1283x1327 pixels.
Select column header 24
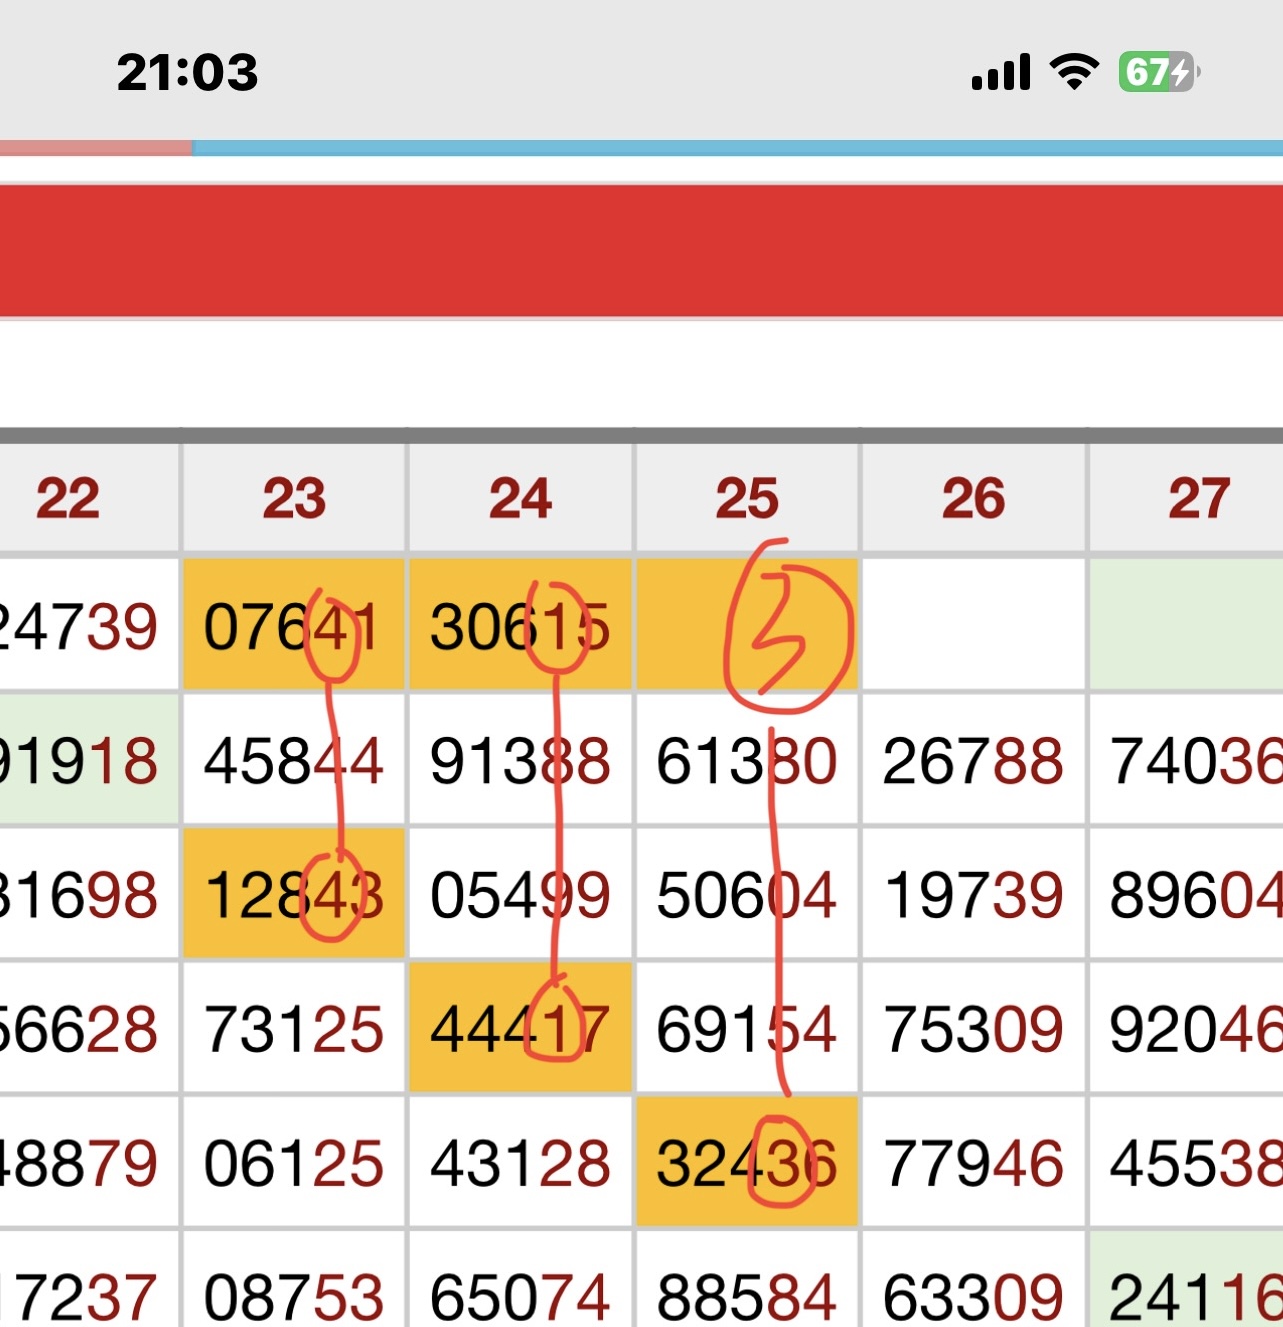520,498
